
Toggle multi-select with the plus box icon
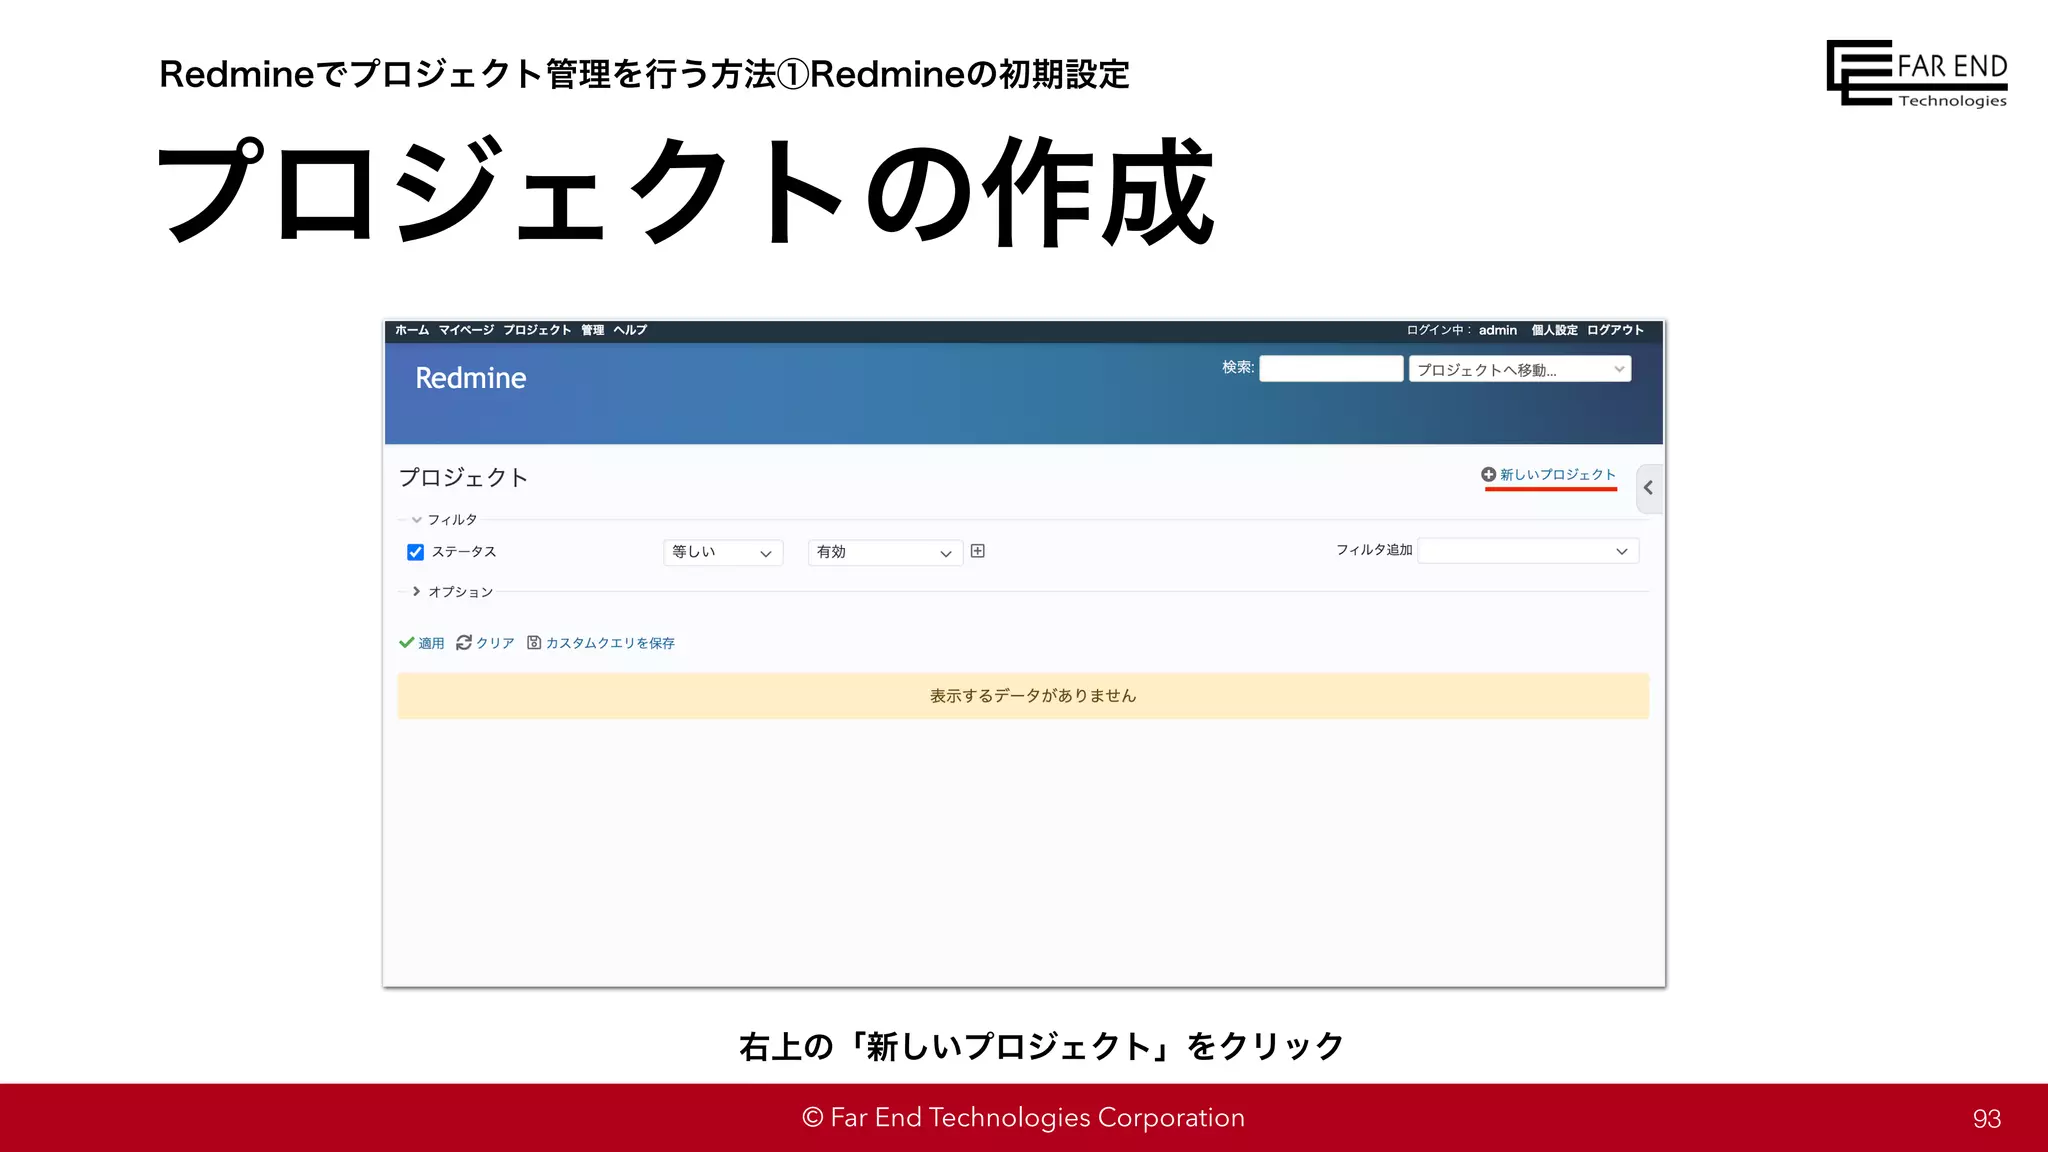click(978, 551)
